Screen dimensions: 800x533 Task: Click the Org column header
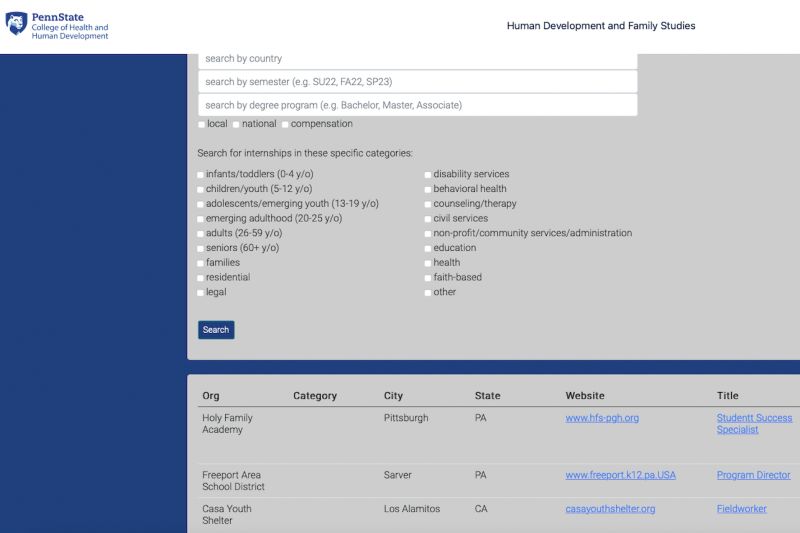[211, 396]
